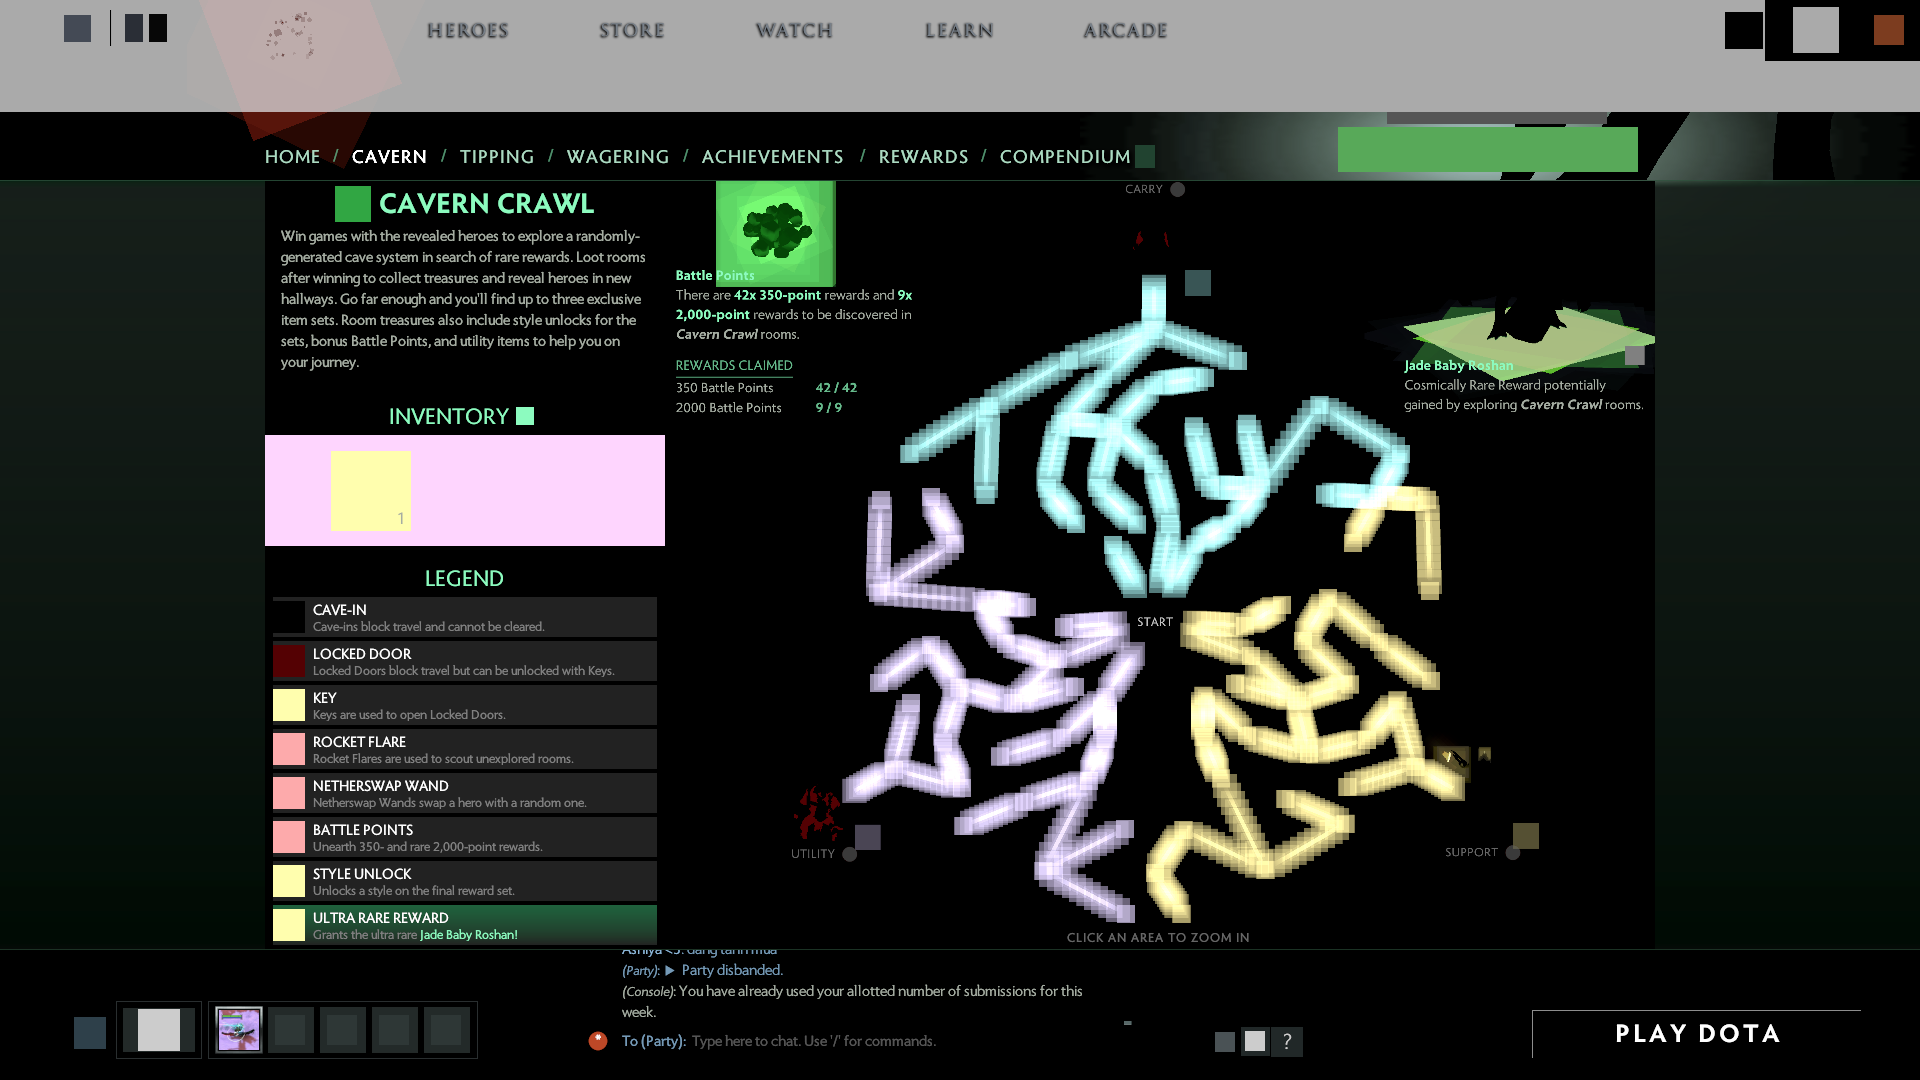
Task: Go to the WATCH section
Action: tap(794, 30)
